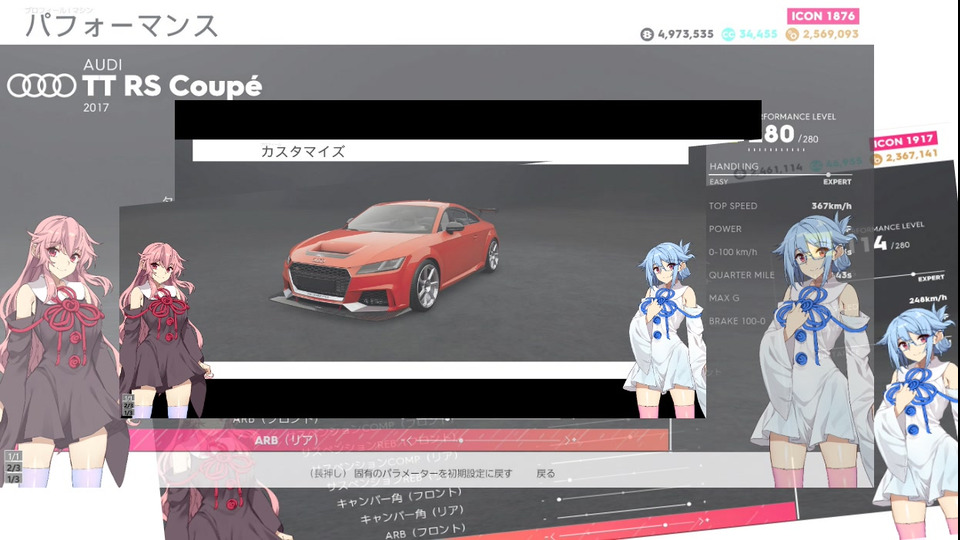Click the followers icon beside 2,367,141

(x=877, y=159)
